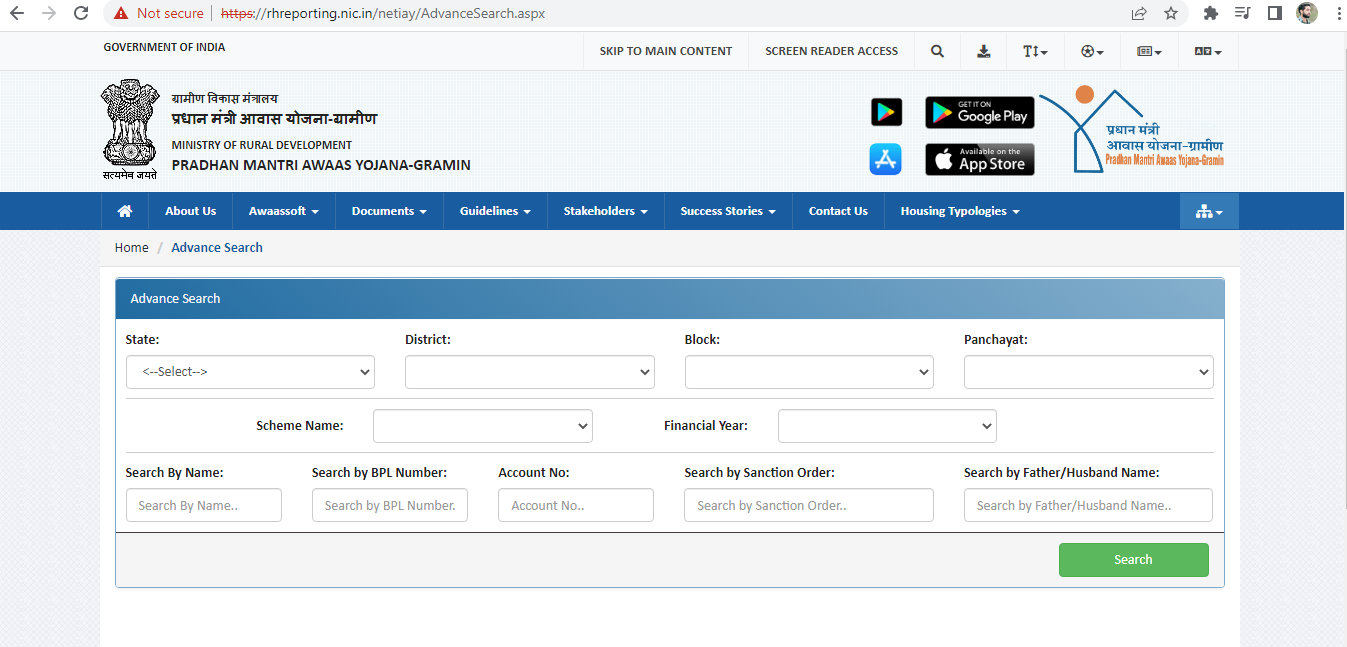
Task: Bookmark this page with star icon
Action: 1171,13
